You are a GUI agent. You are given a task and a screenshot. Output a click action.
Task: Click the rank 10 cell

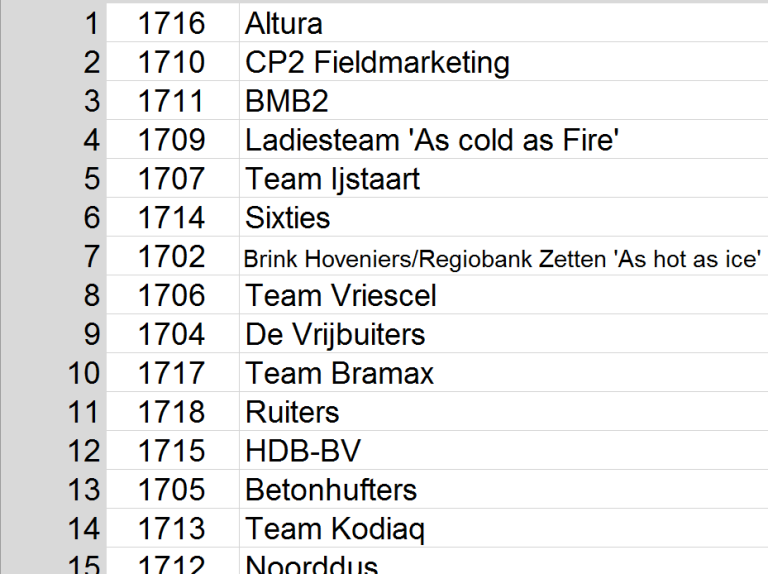(x=84, y=374)
